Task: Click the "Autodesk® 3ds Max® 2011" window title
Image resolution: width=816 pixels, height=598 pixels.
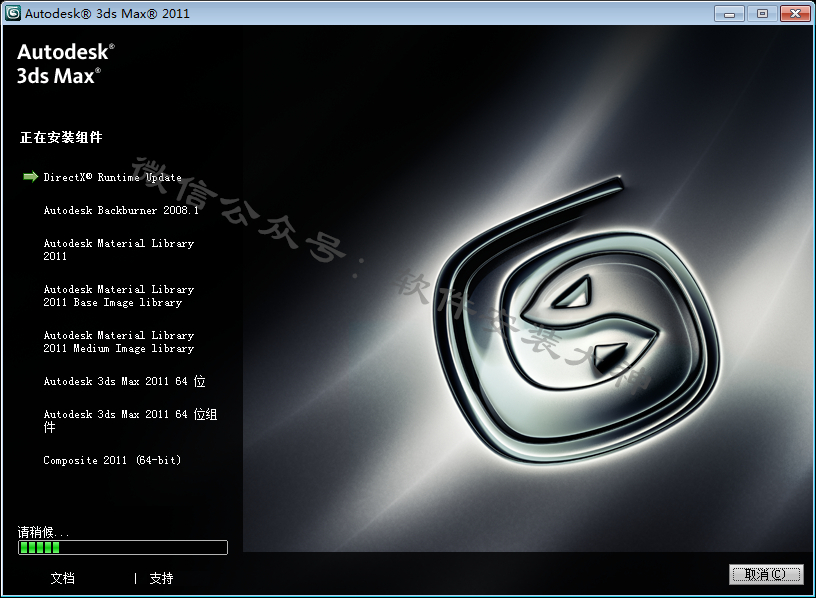Action: pos(107,14)
